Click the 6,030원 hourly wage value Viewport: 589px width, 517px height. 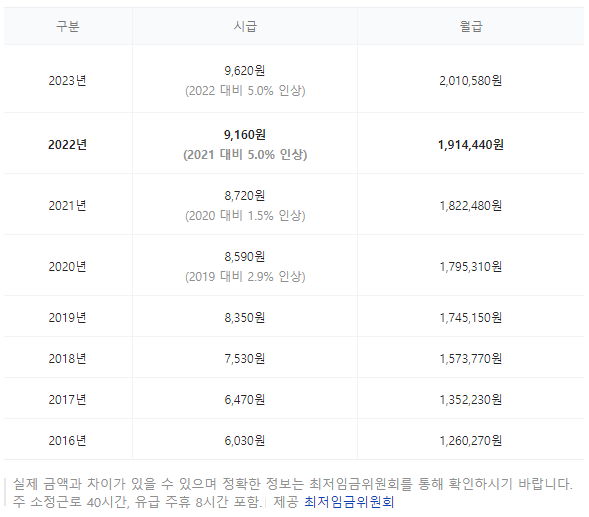[245, 441]
